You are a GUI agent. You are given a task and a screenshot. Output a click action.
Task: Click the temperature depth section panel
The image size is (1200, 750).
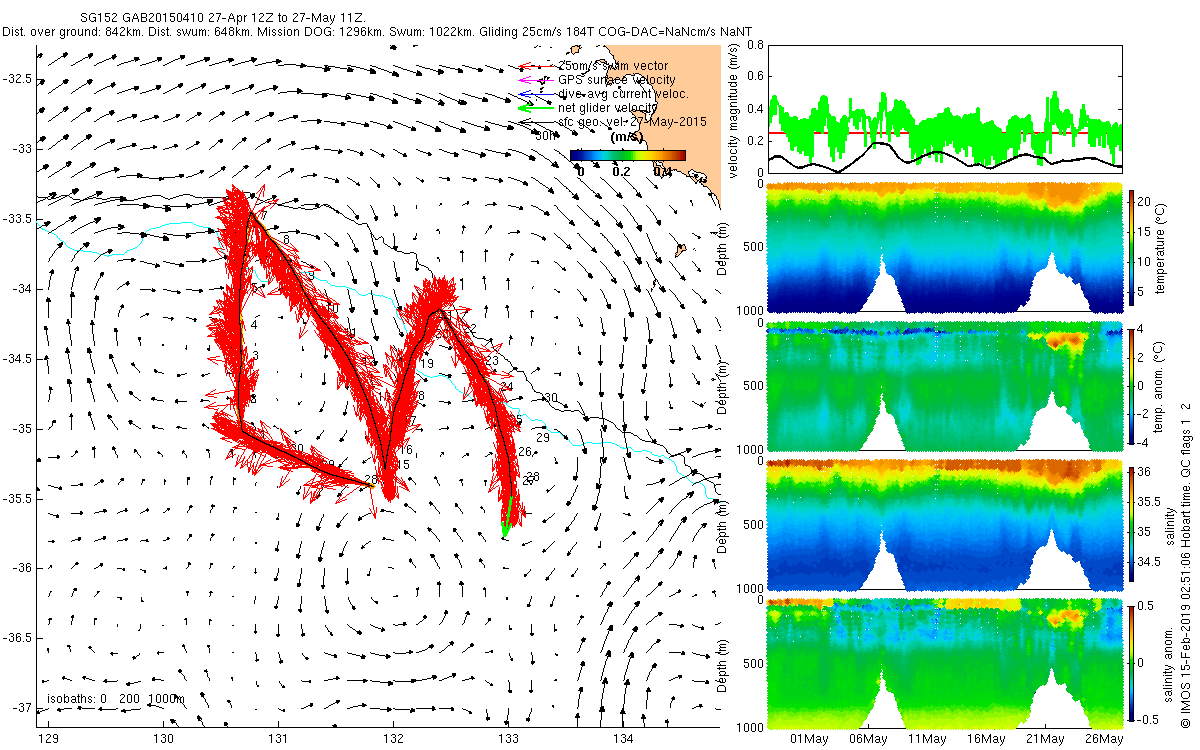(x=944, y=247)
